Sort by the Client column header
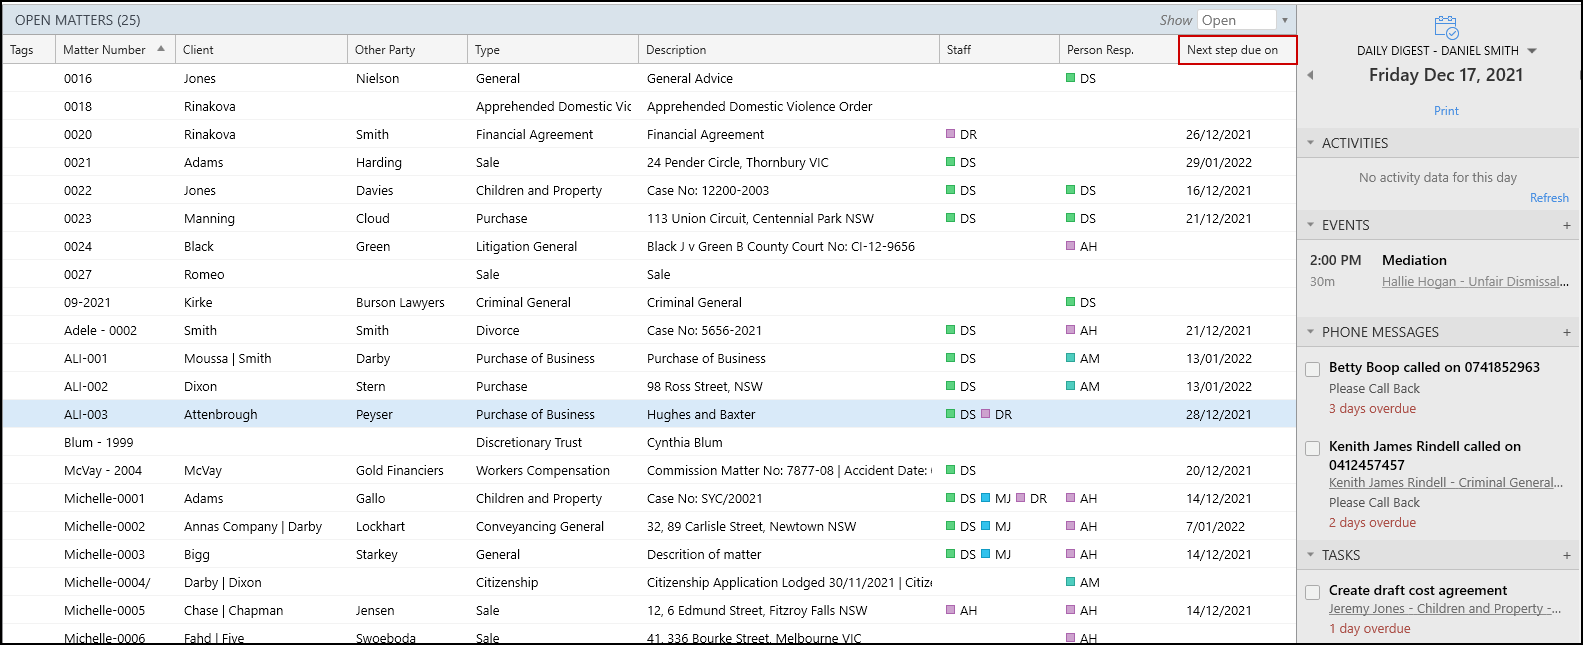Screen dimensions: 1583x645 [x=198, y=50]
